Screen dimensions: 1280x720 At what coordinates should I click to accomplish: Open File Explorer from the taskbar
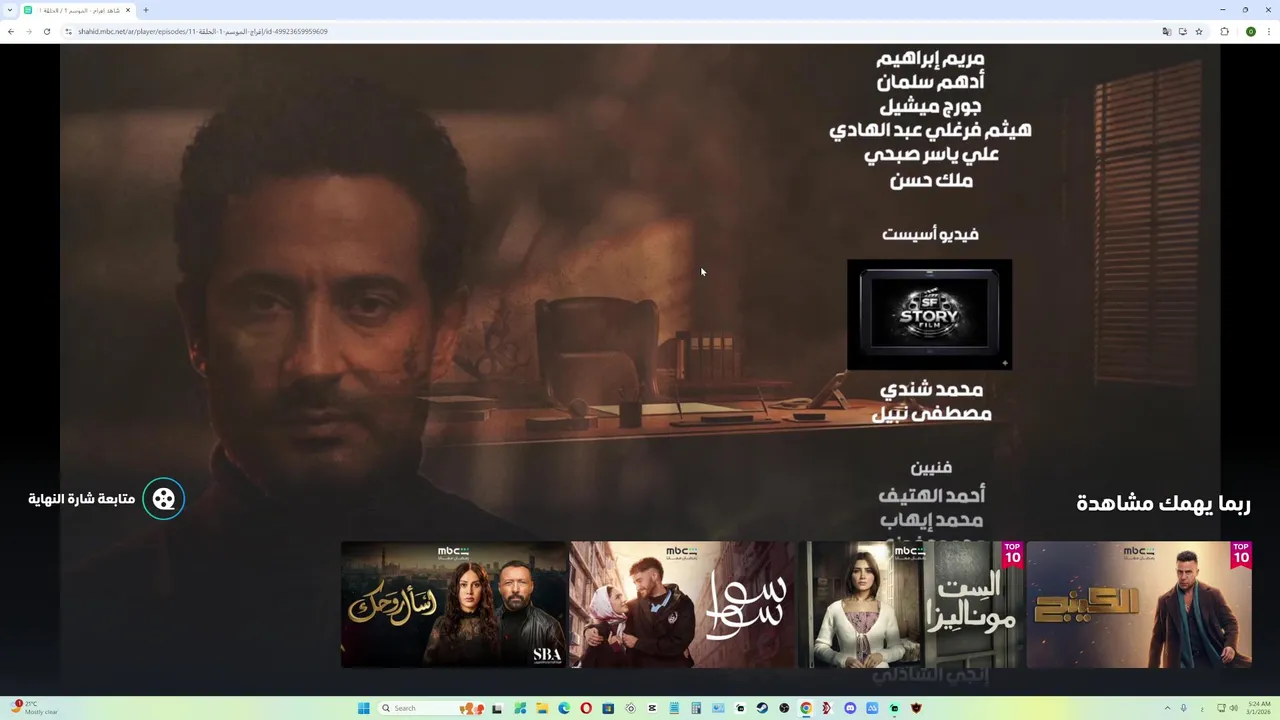pos(542,708)
